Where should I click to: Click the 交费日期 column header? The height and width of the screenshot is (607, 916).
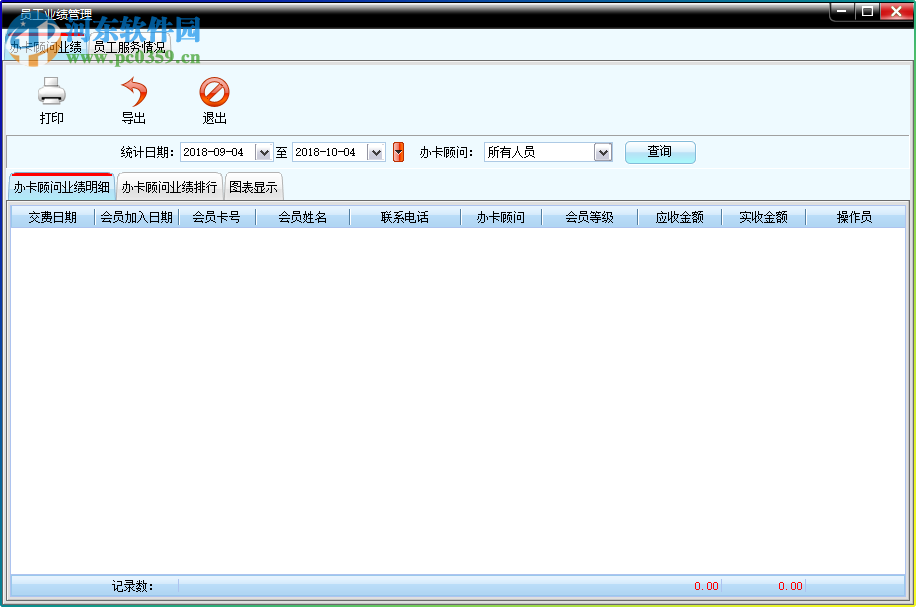(53, 217)
